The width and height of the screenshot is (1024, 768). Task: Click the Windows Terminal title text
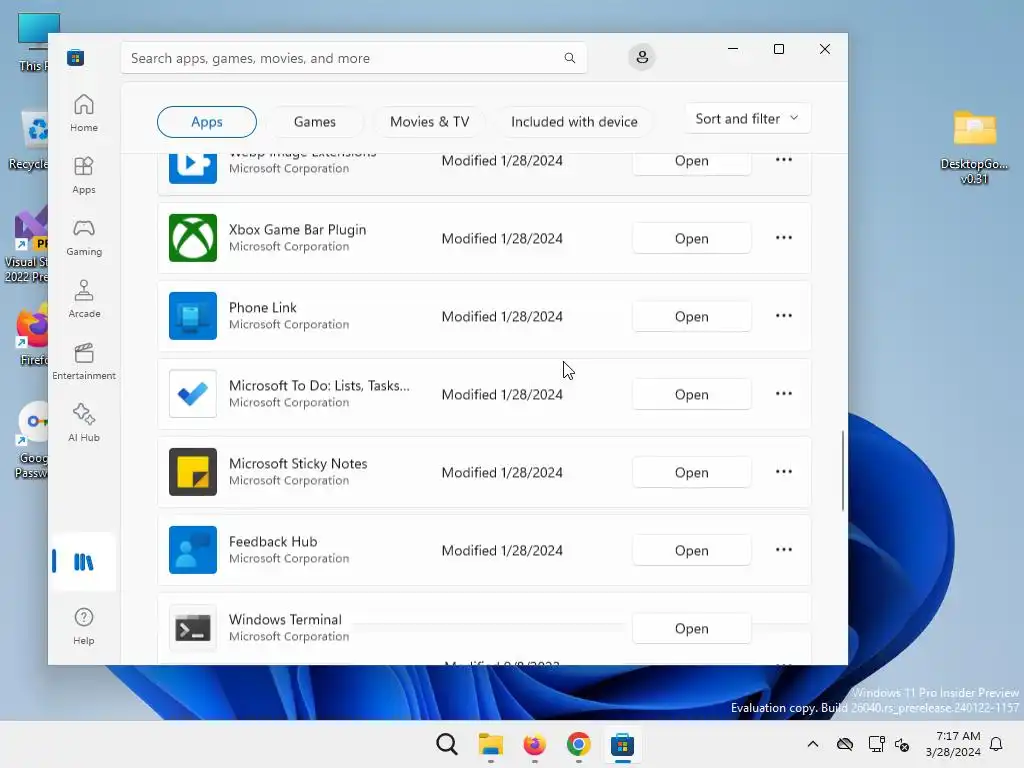tap(285, 619)
